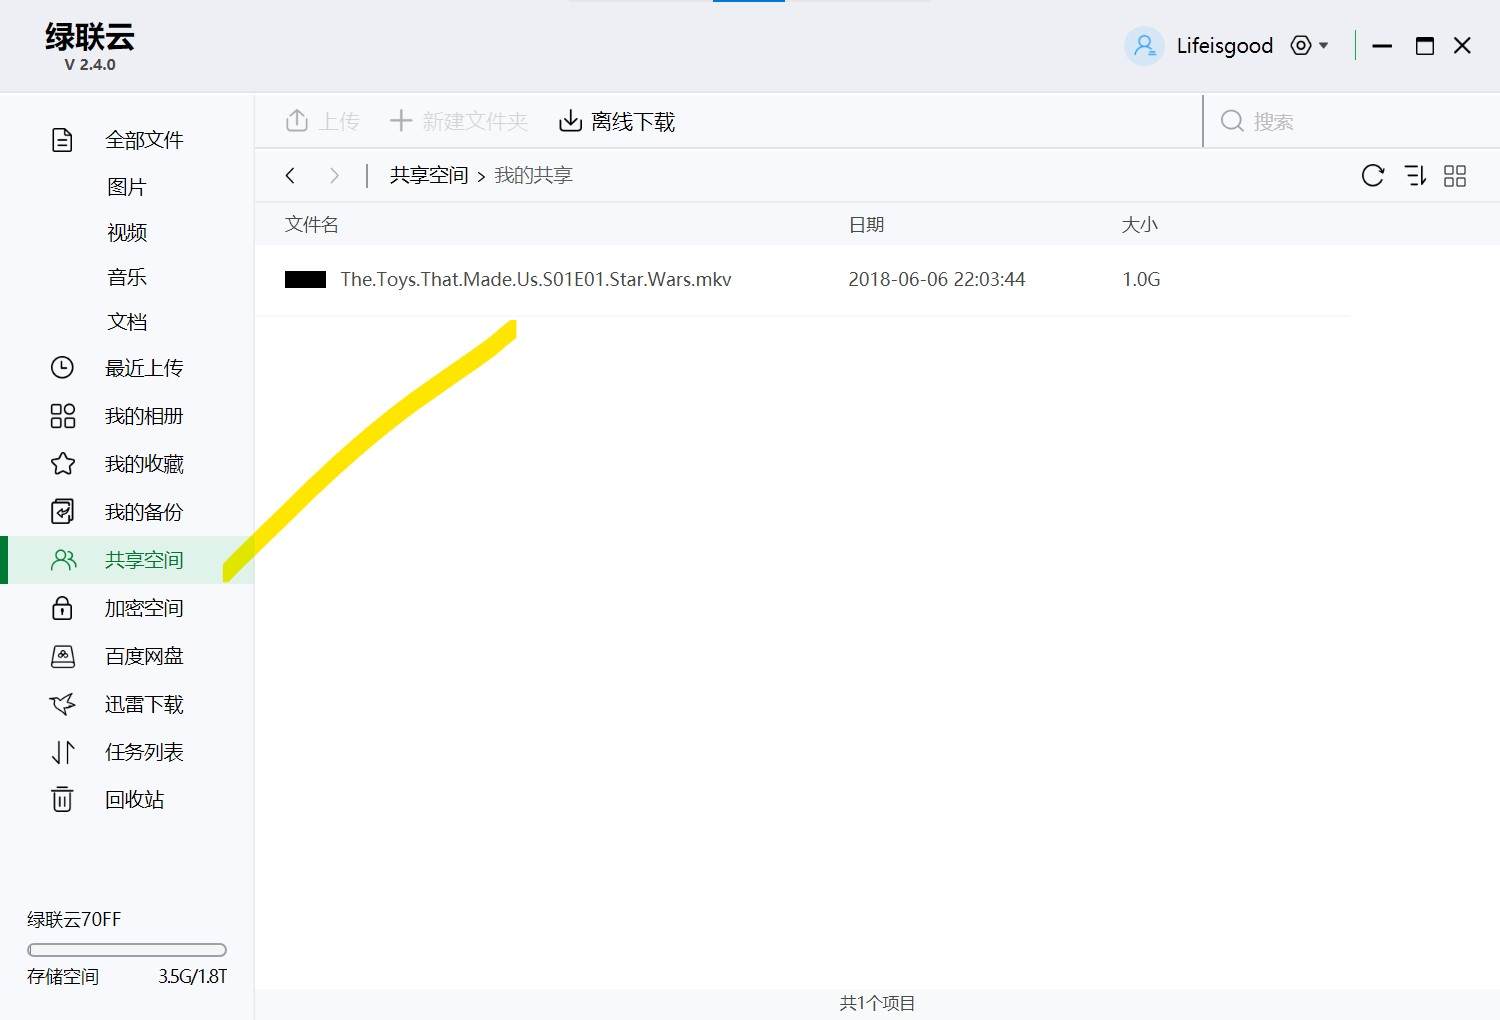Image resolution: width=1500 pixels, height=1020 pixels.
Task: Switch to grid thumbnail view
Action: point(1455,176)
